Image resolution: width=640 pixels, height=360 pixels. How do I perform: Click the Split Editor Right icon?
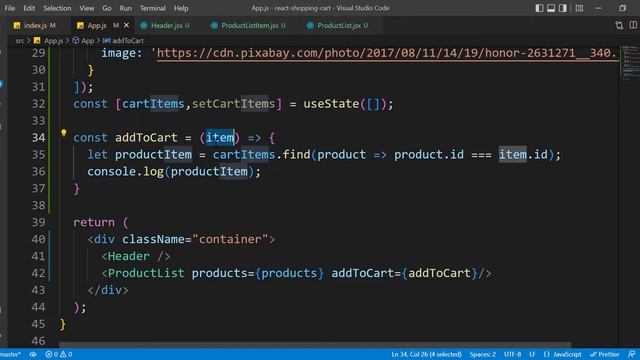click(633, 25)
